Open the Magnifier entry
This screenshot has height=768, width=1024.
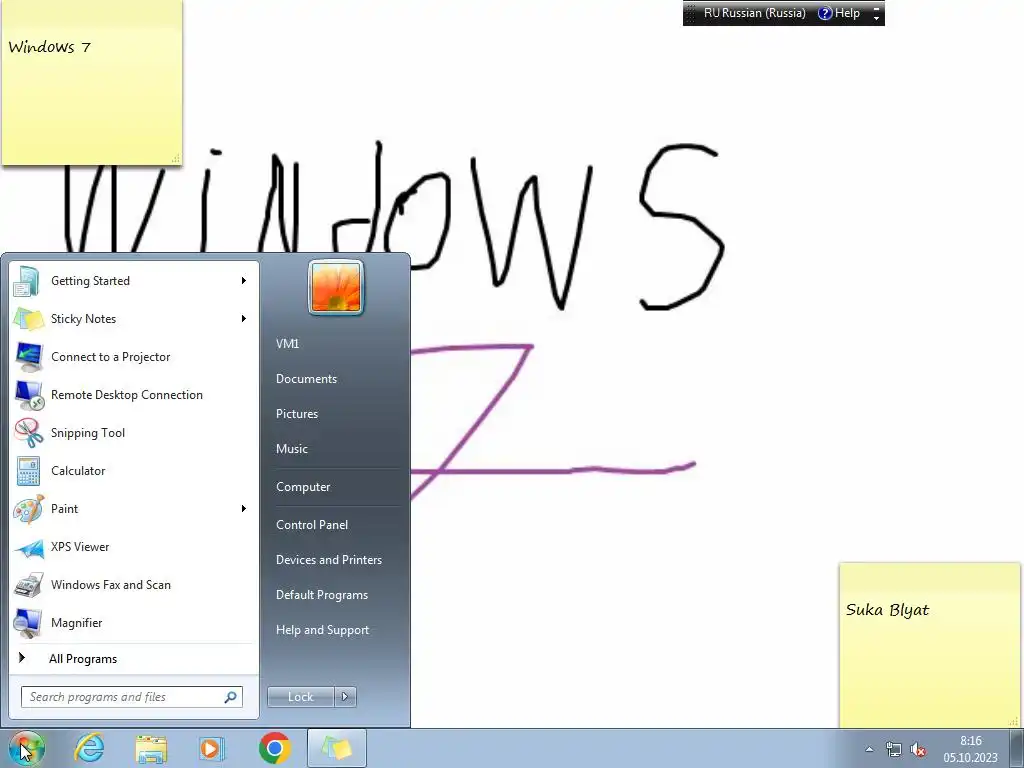click(134, 622)
